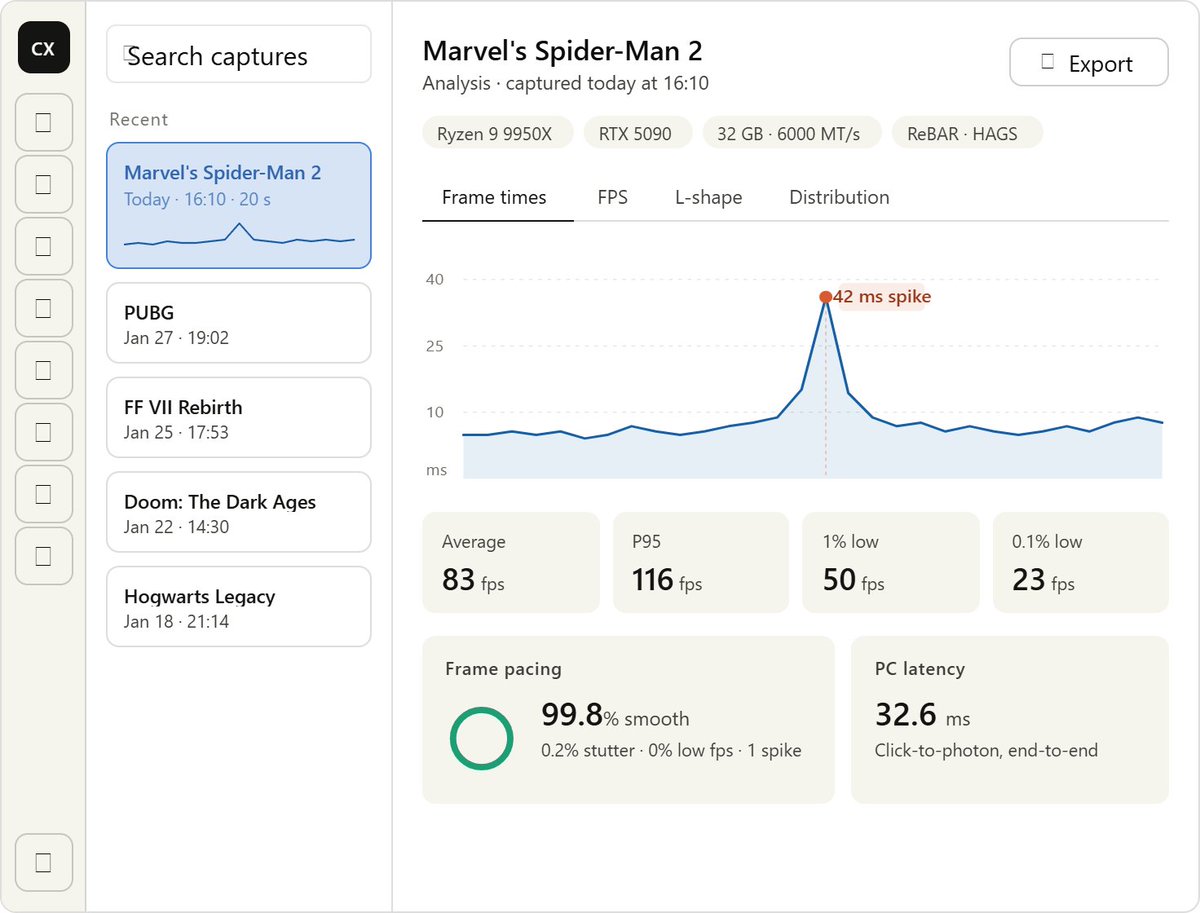Screen dimensions: 1200x913
Task: Click the 'Frame pacing' heading
Action: coord(503,669)
